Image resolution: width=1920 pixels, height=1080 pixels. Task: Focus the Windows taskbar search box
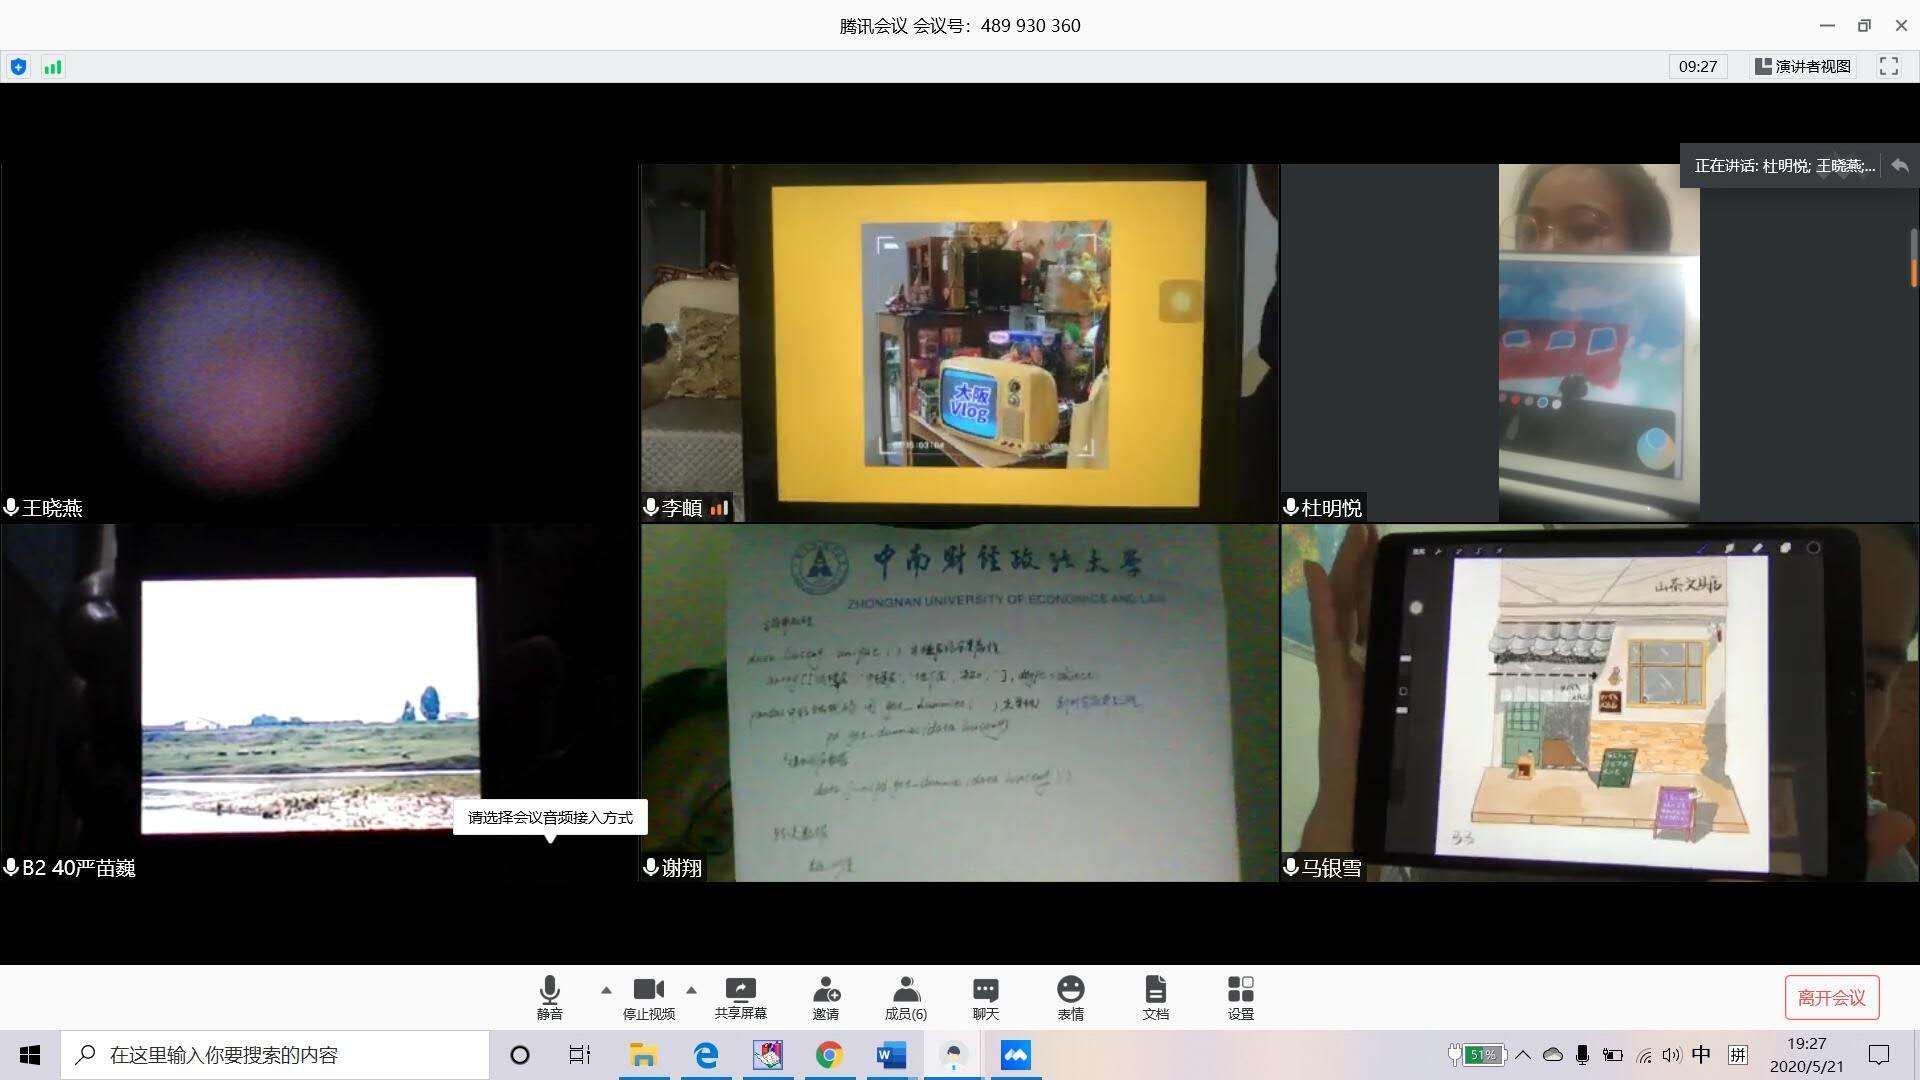pyautogui.click(x=275, y=1055)
